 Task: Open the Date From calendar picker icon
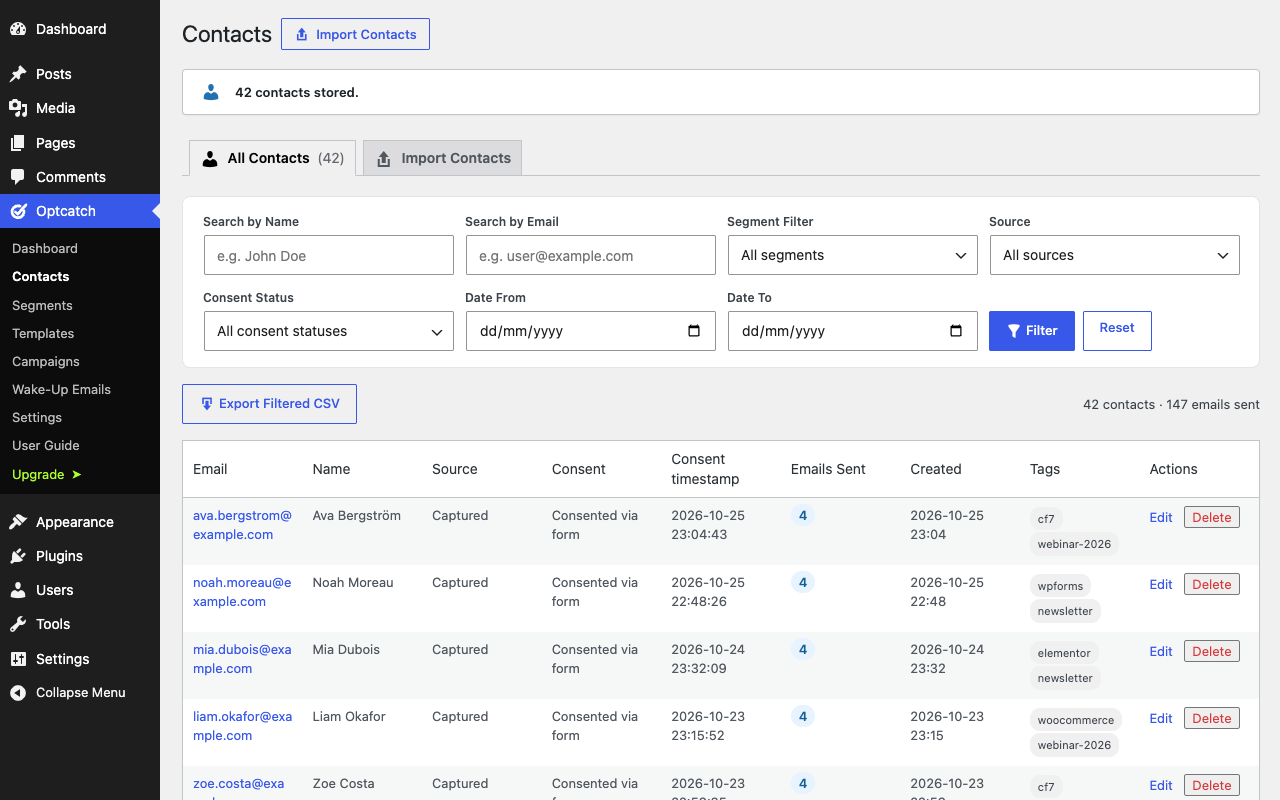pos(694,331)
